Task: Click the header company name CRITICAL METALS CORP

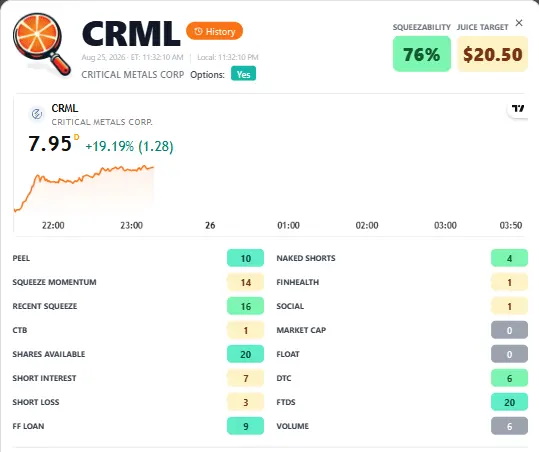Action: pos(133,75)
